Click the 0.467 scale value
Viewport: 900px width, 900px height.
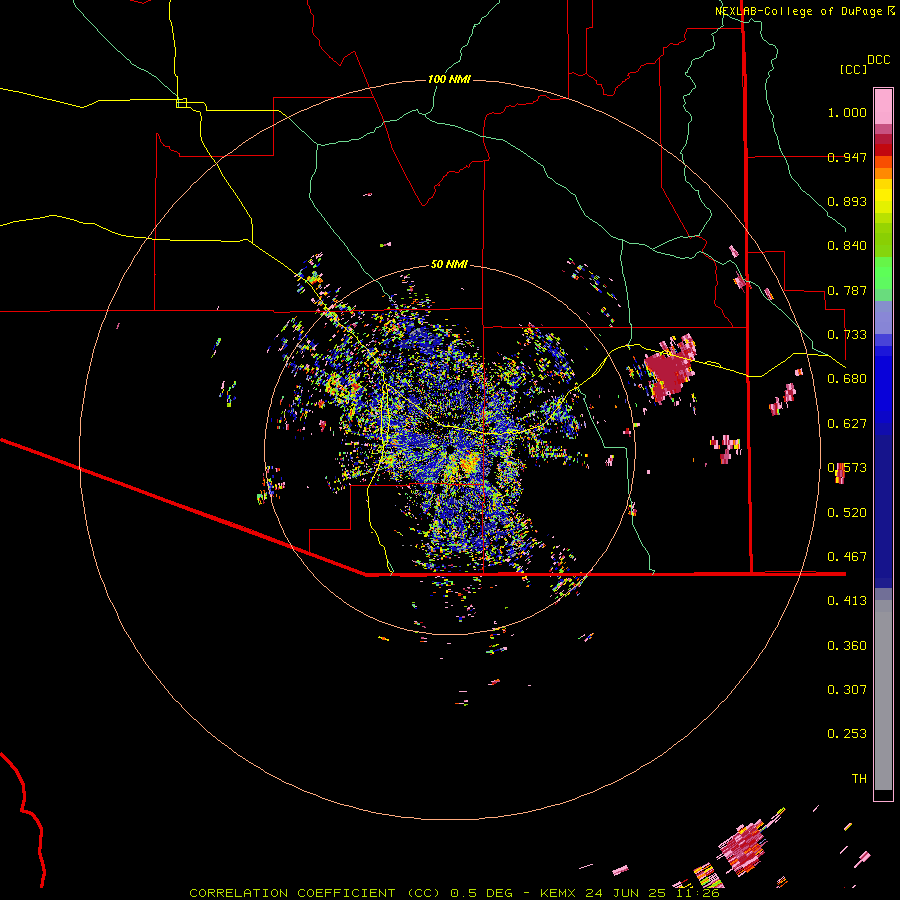tap(847, 557)
